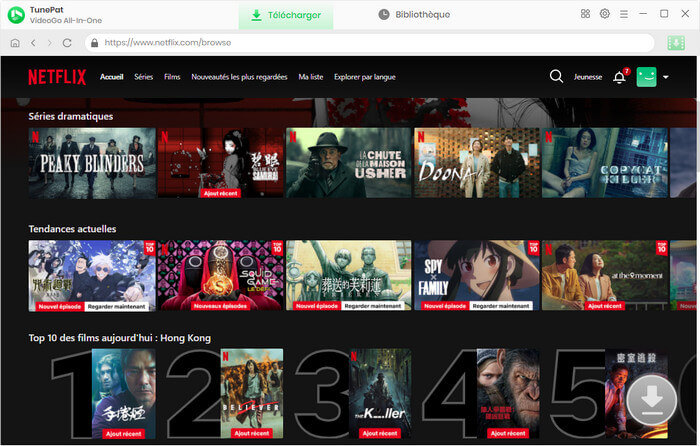The image size is (700, 446).
Task: Click the green download-video icon beside address bar
Action: (676, 43)
